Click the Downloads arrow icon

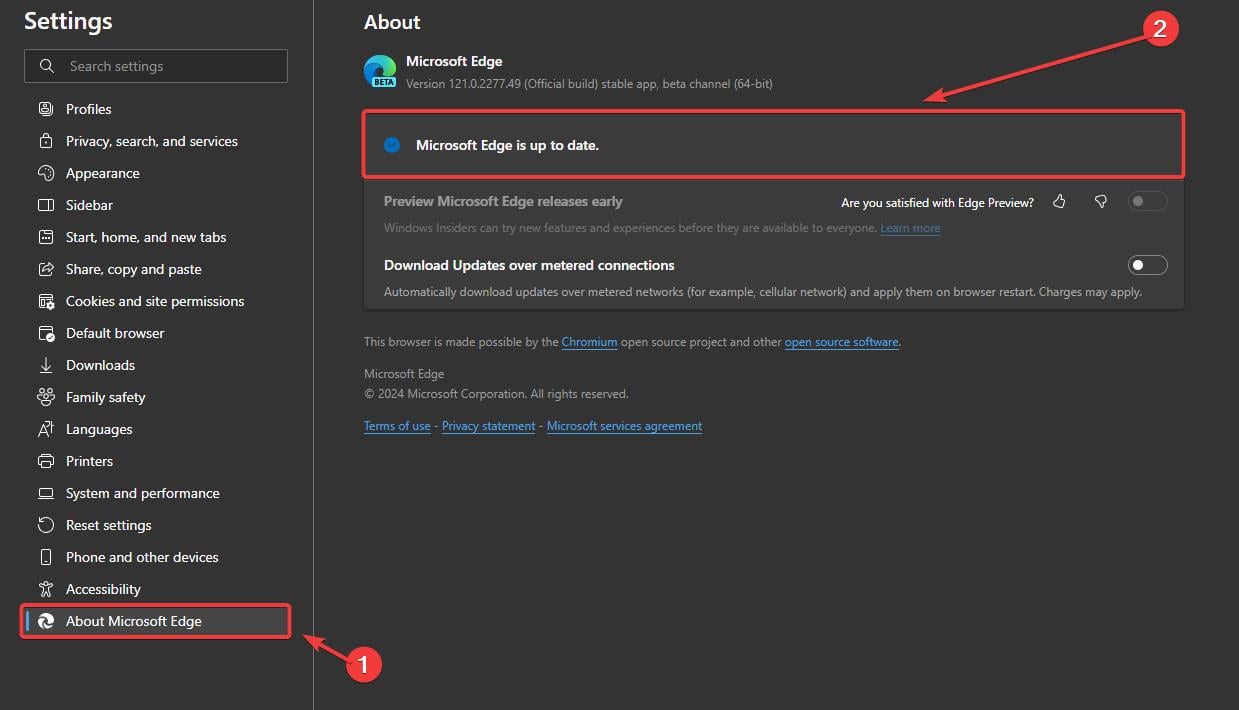(x=45, y=365)
